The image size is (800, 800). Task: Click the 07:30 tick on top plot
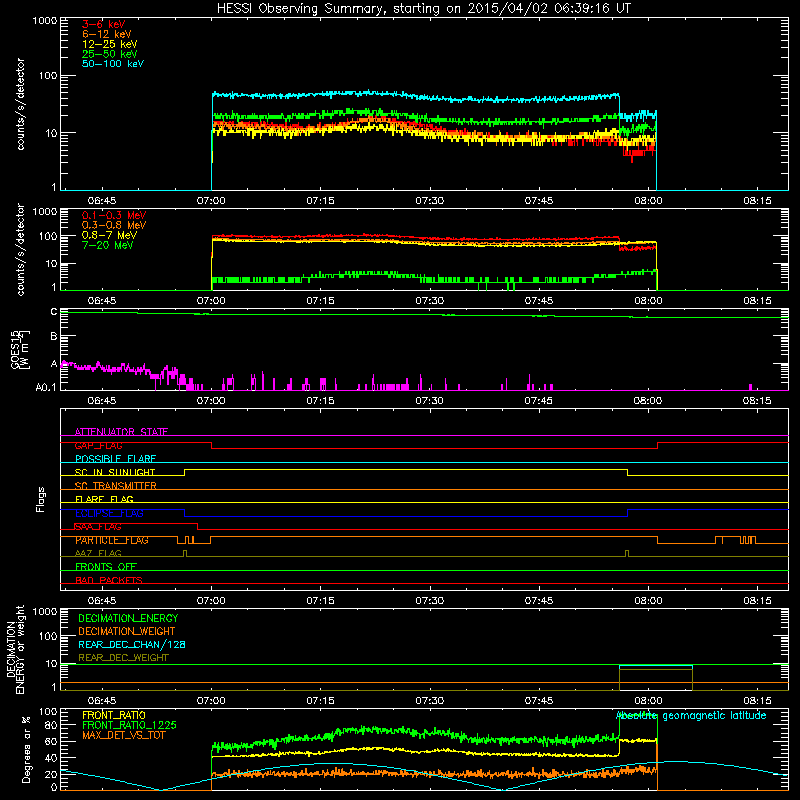[x=430, y=201]
